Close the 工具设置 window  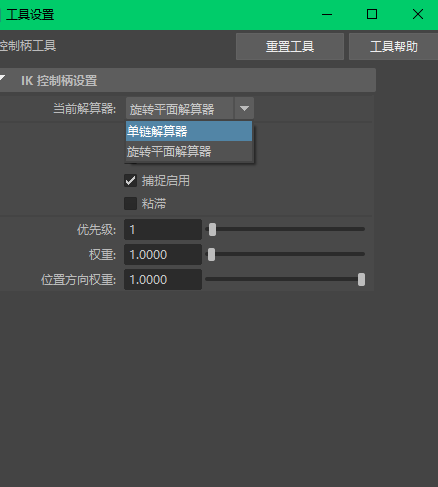coord(418,14)
